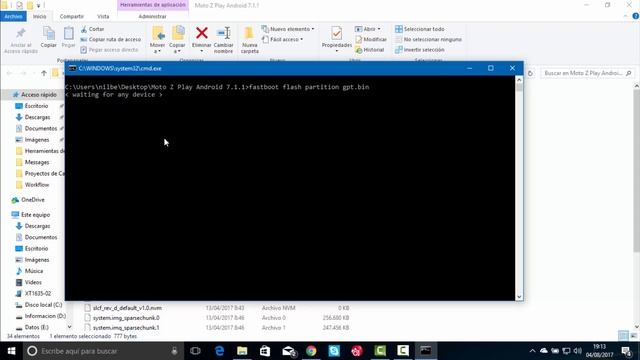Click the Command Prompt taskbar icon
640x360 pixels.
[426, 351]
